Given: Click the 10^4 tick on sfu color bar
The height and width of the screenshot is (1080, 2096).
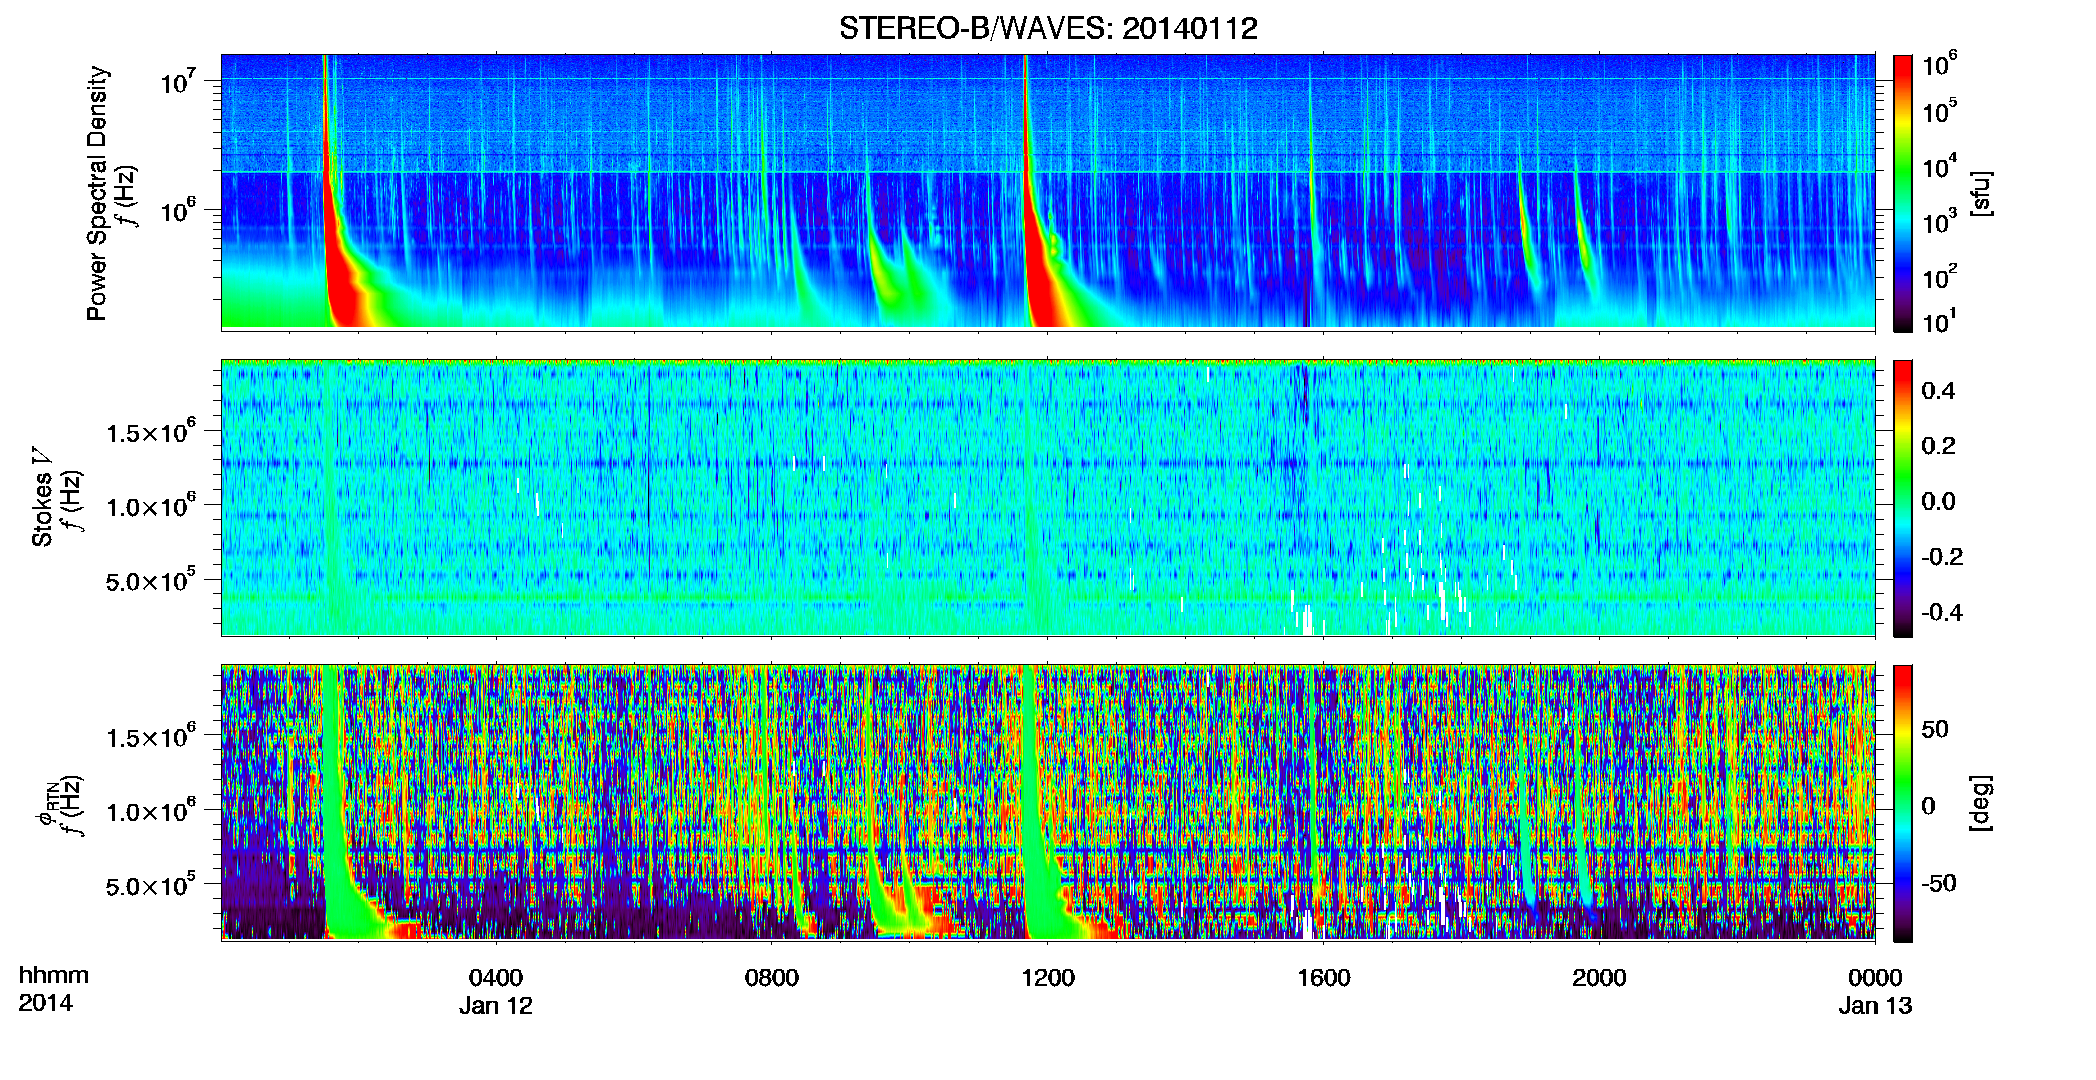Looking at the screenshot, I should 1940,166.
